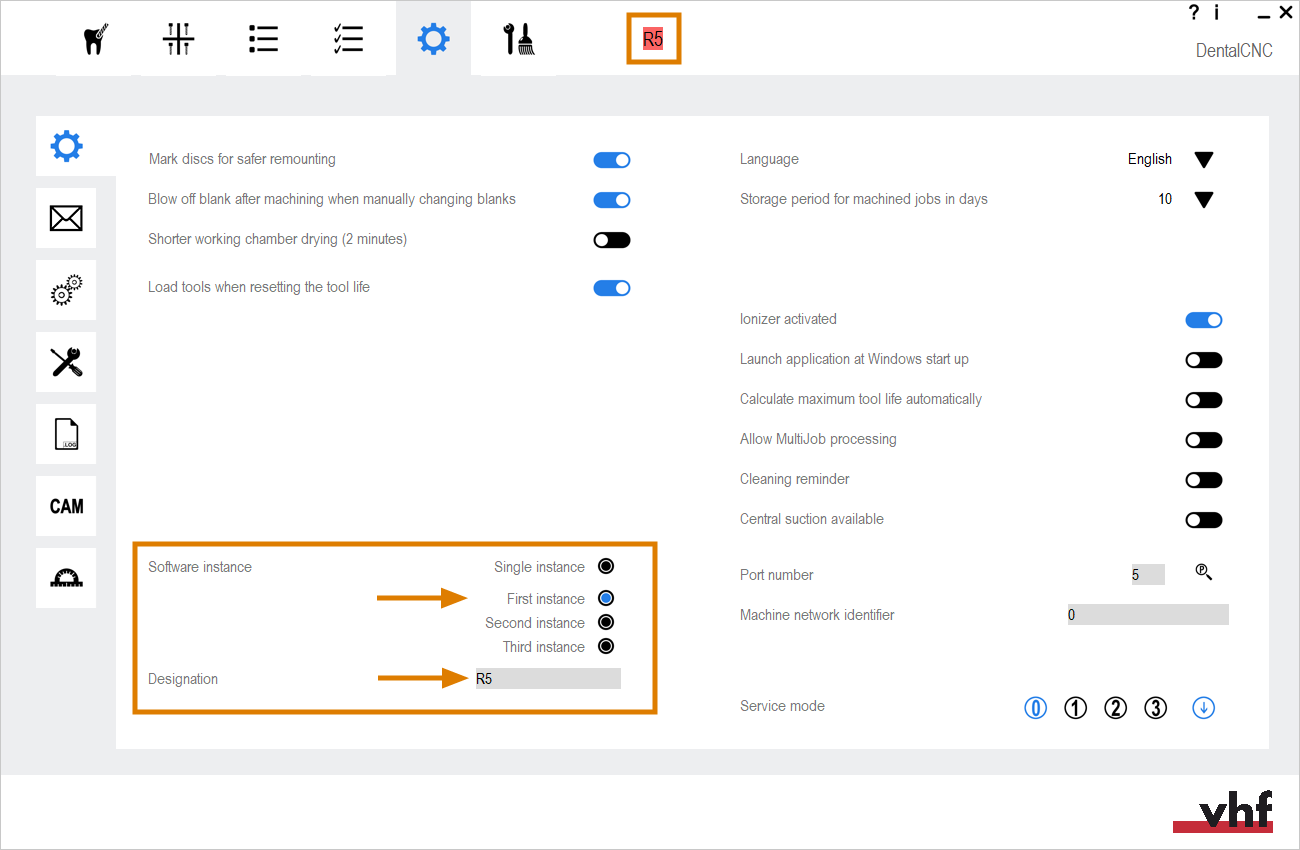The width and height of the screenshot is (1300, 850).
Task: Click the Storage period for machined jobs label
Action: [x=864, y=199]
